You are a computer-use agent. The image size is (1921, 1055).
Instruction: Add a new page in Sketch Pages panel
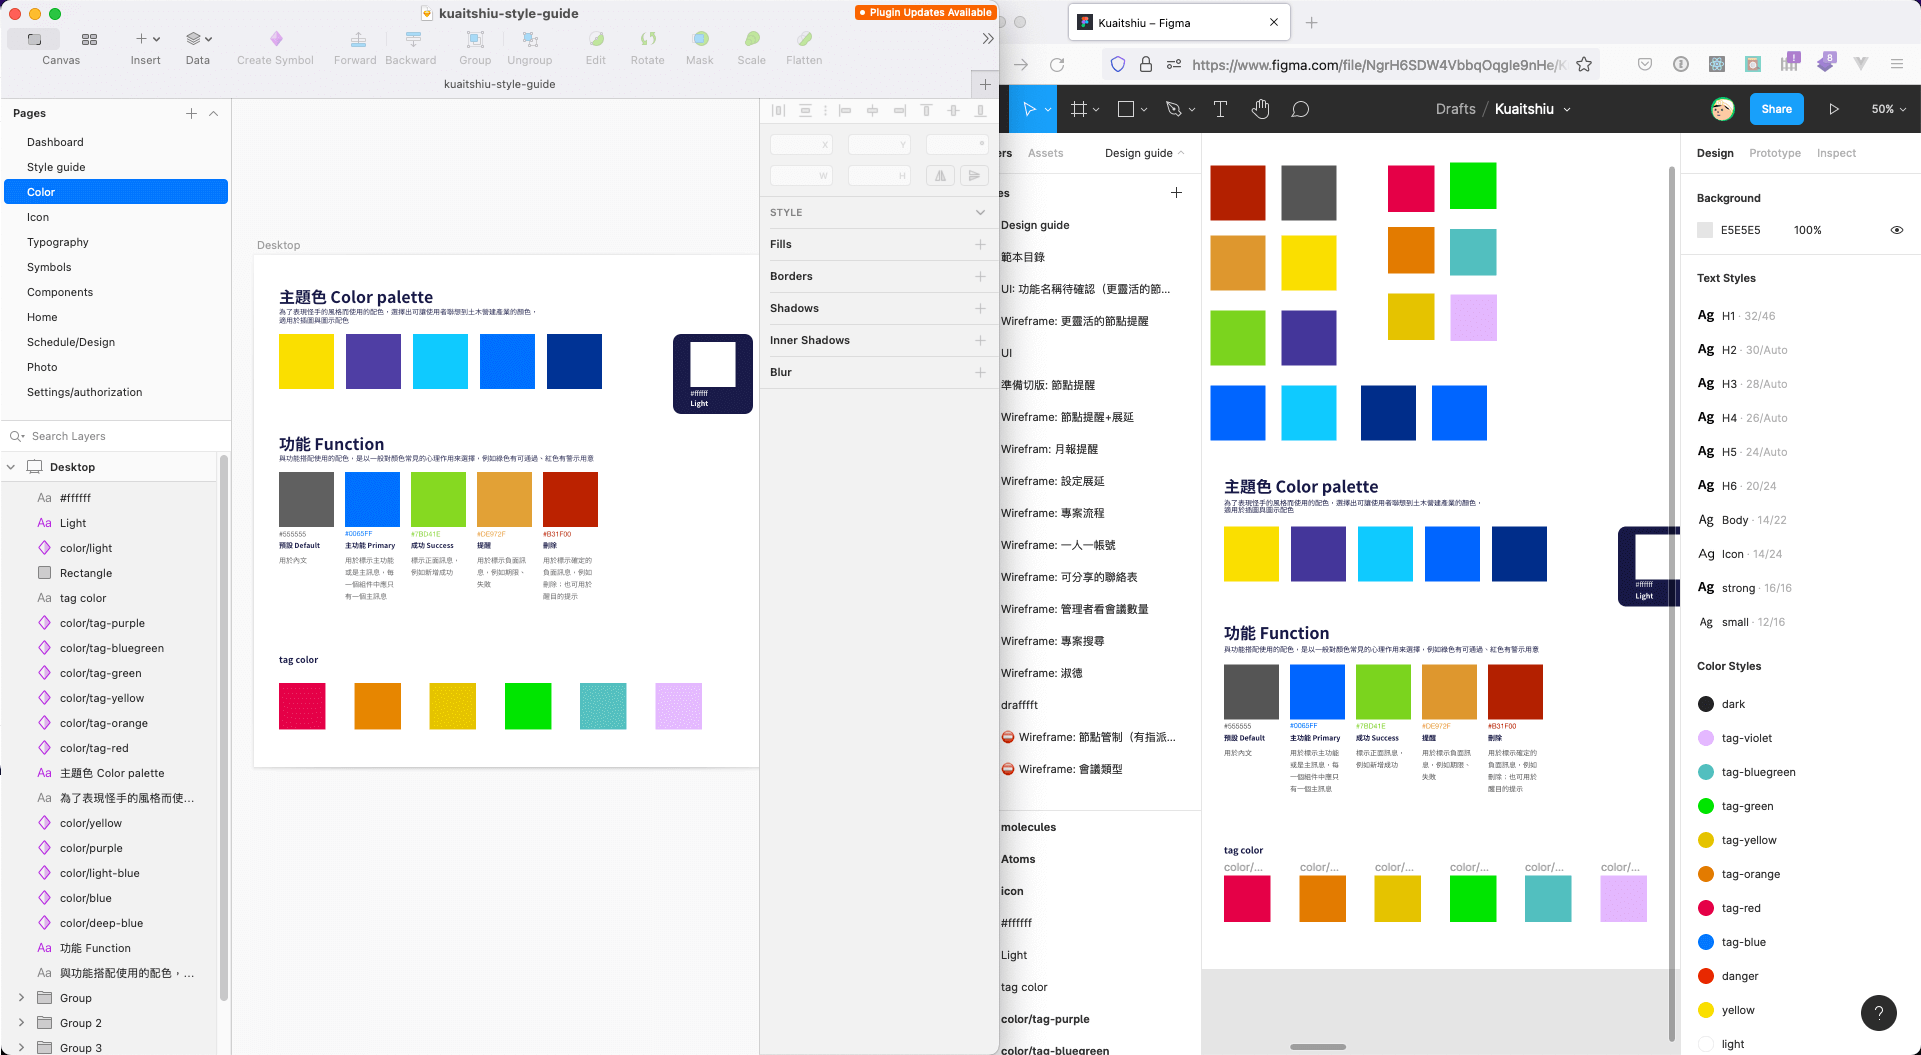click(191, 113)
